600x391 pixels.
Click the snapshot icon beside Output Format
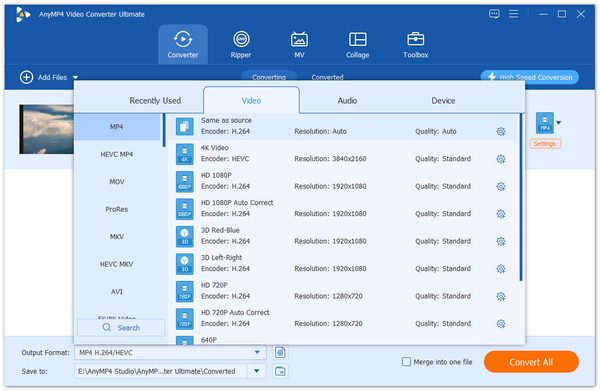tap(280, 352)
